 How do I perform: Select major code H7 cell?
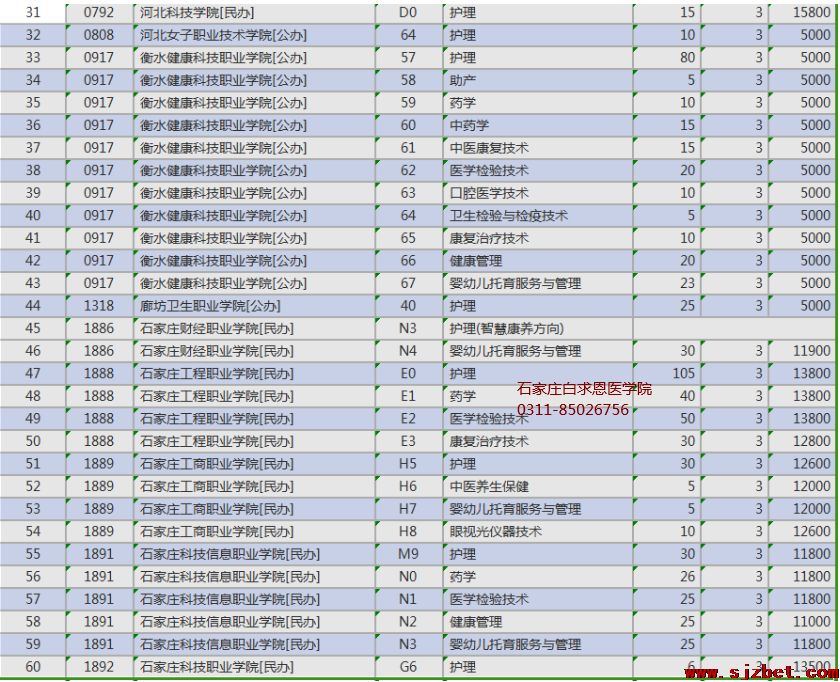click(409, 509)
